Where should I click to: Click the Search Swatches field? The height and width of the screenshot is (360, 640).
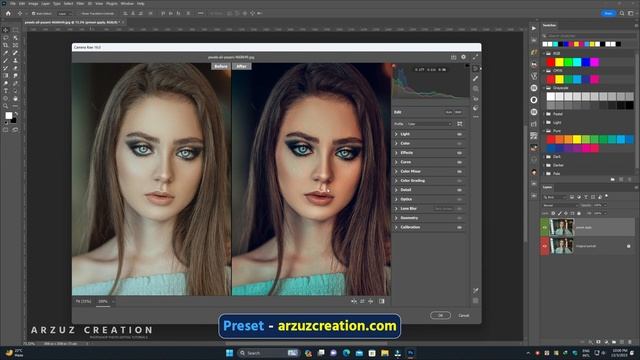point(588,36)
